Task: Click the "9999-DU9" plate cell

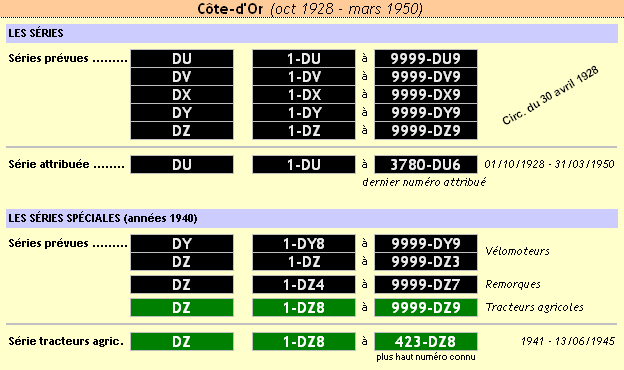Action: [x=425, y=59]
